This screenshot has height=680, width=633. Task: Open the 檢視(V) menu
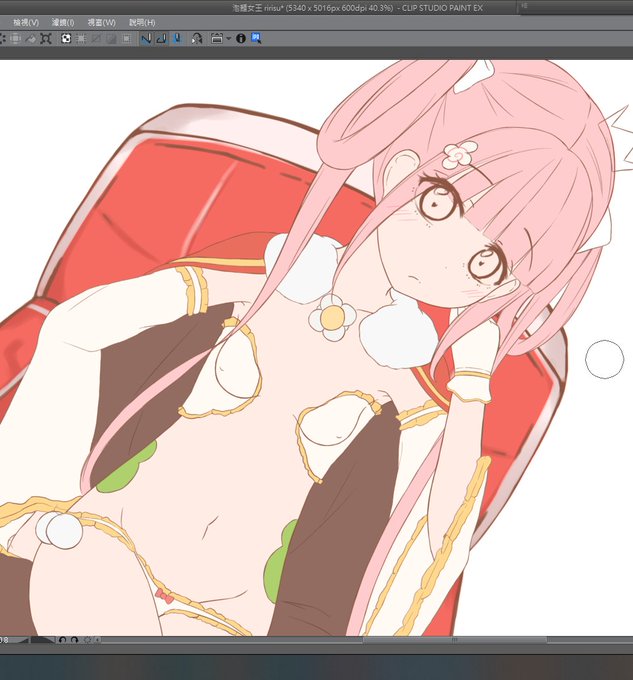click(26, 22)
